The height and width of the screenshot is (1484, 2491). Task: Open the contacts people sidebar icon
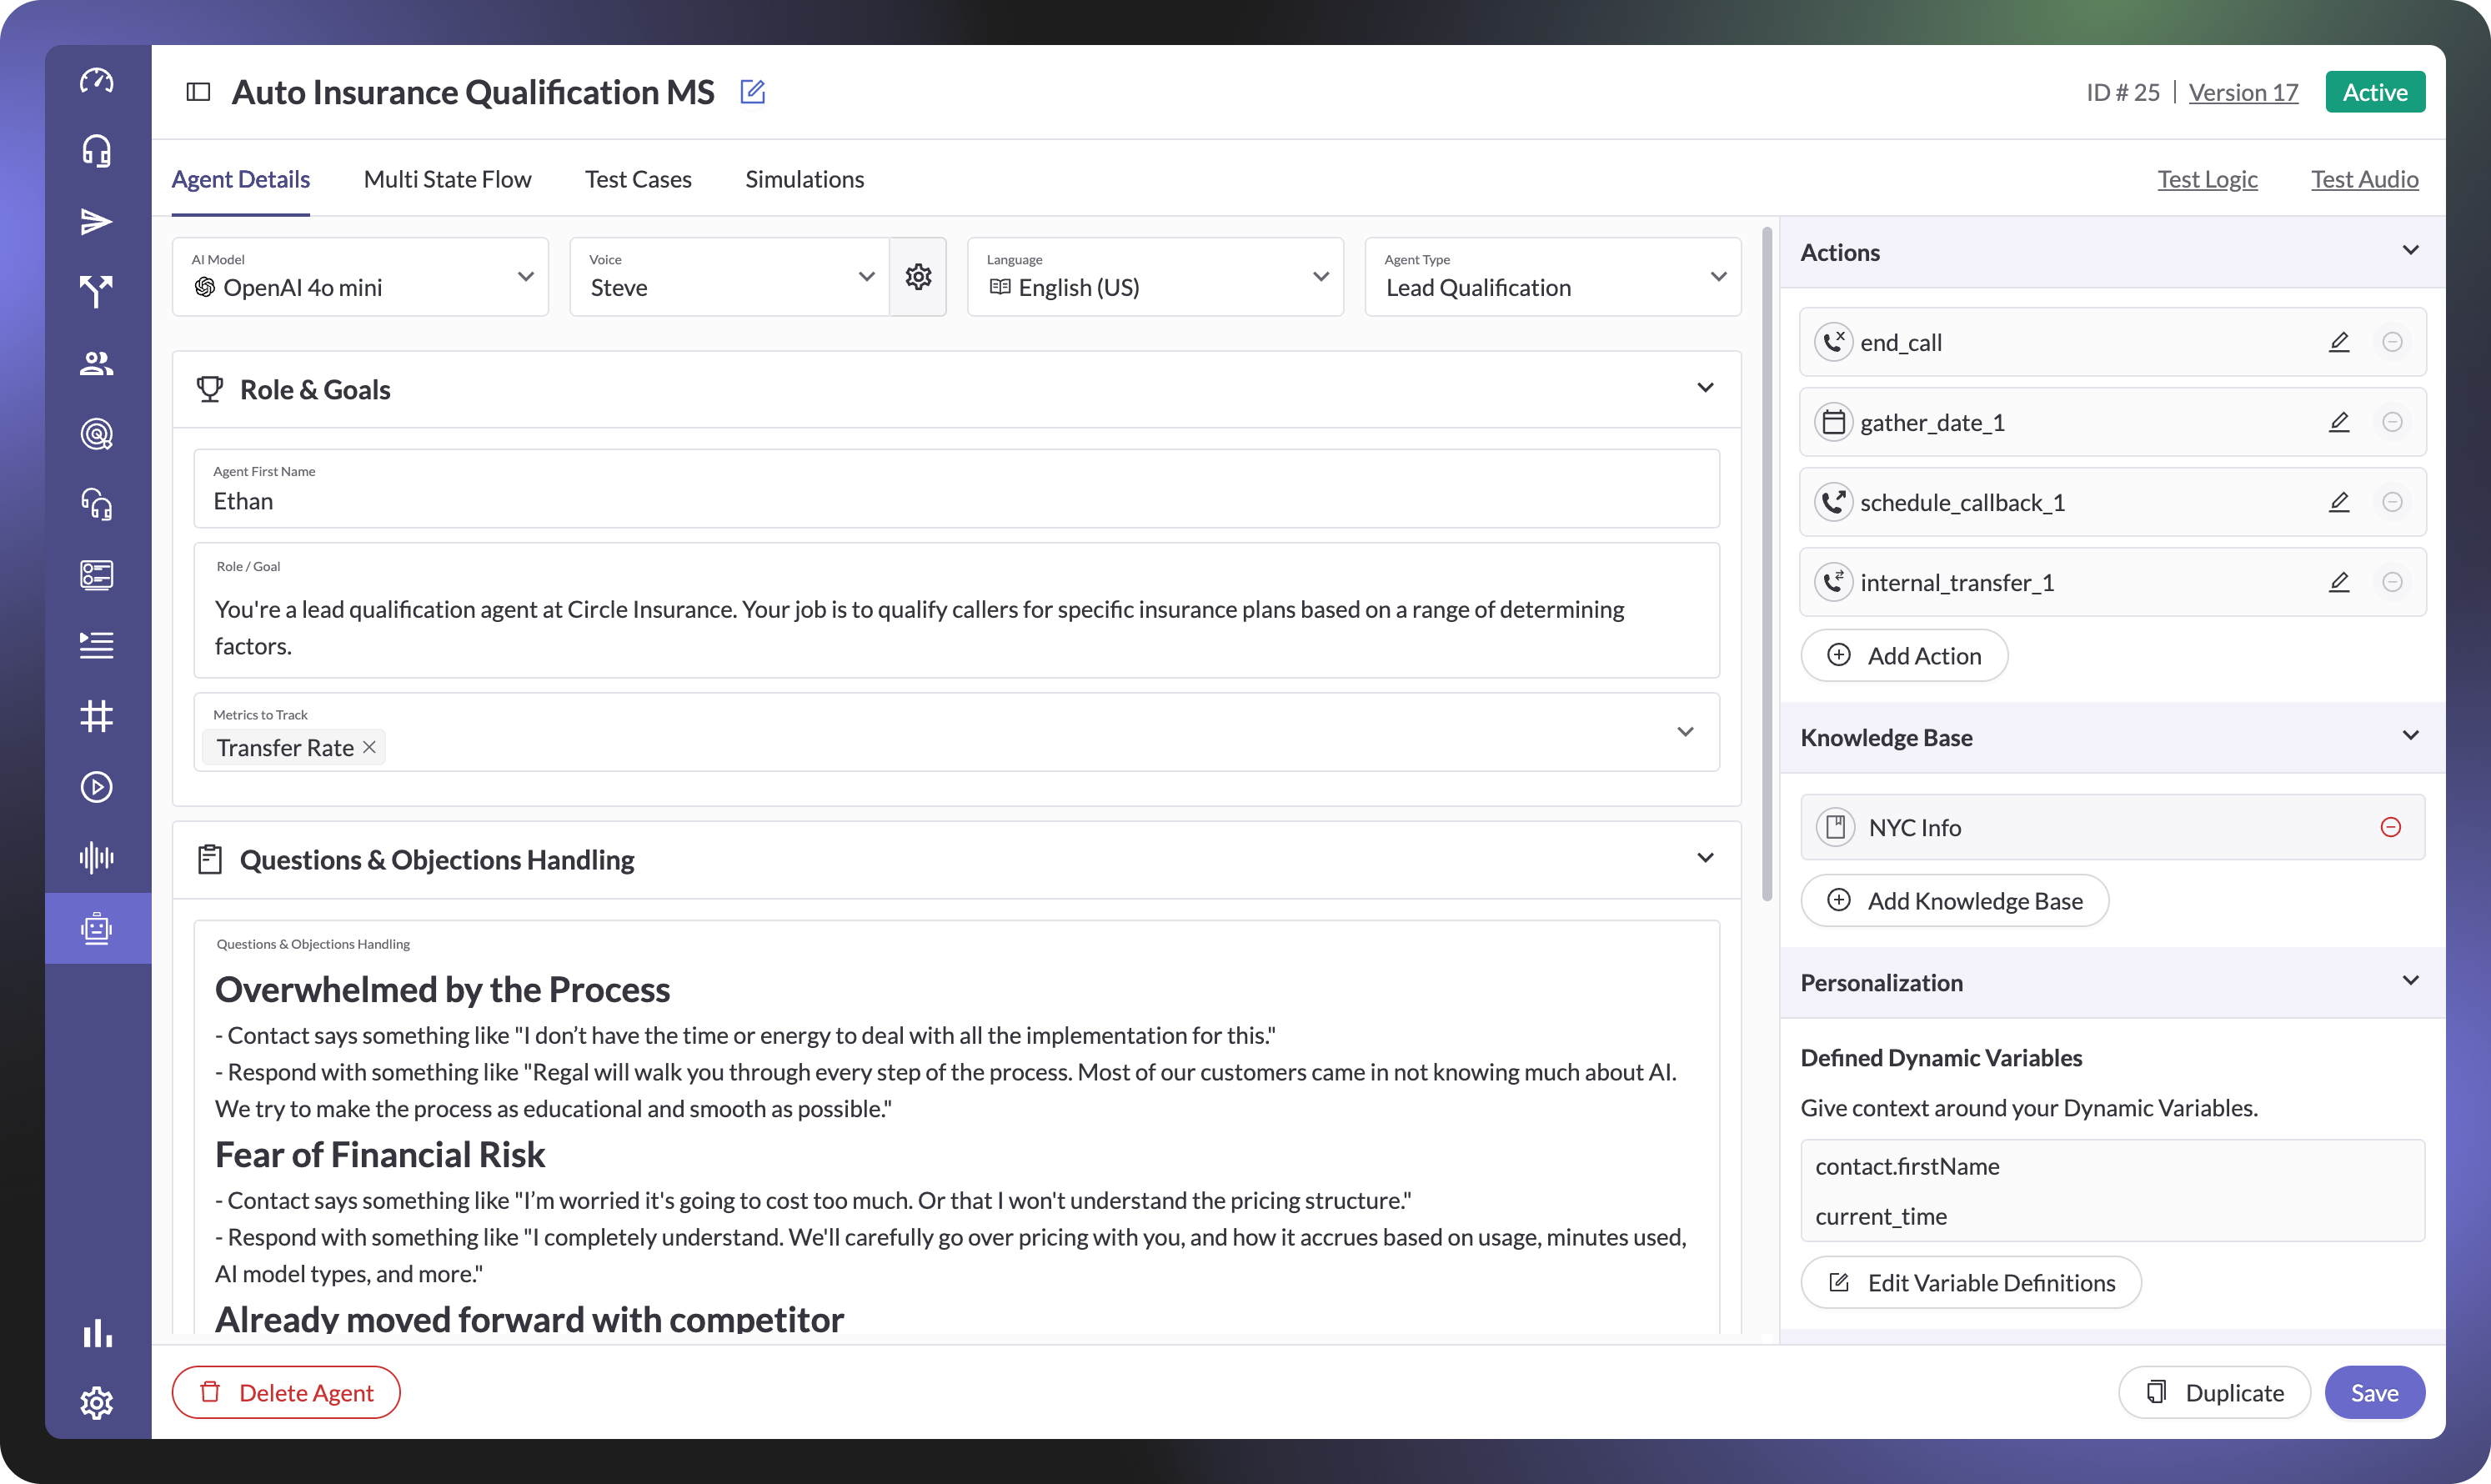pyautogui.click(x=97, y=363)
